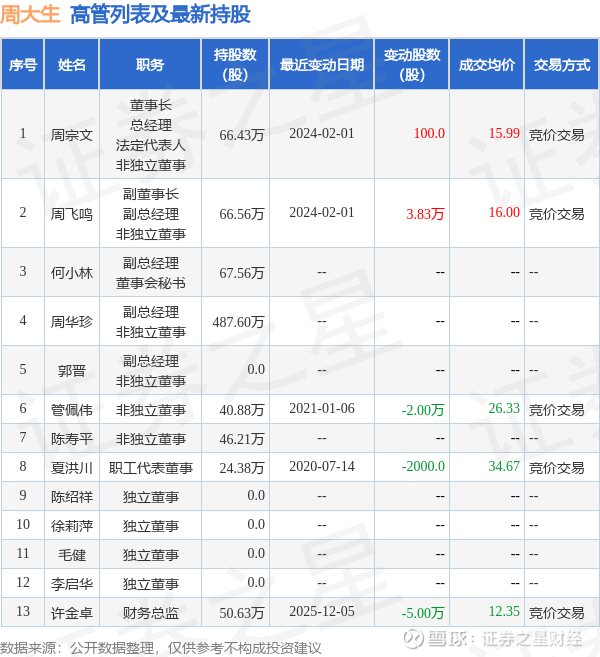Screen dimensions: 600x657
Task: Select the 交易方式 column header
Action: coord(562,65)
